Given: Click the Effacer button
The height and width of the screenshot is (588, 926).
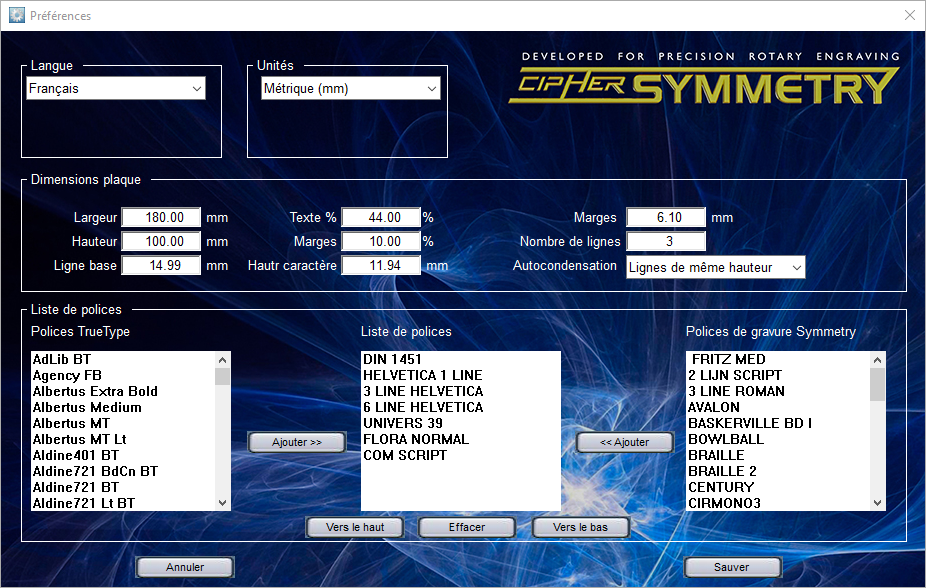Looking at the screenshot, I should (x=466, y=527).
